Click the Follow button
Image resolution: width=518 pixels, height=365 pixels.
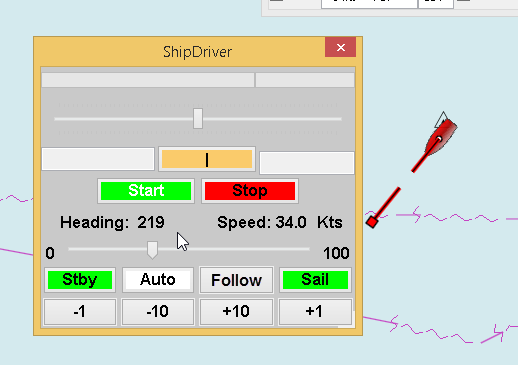coord(236,280)
